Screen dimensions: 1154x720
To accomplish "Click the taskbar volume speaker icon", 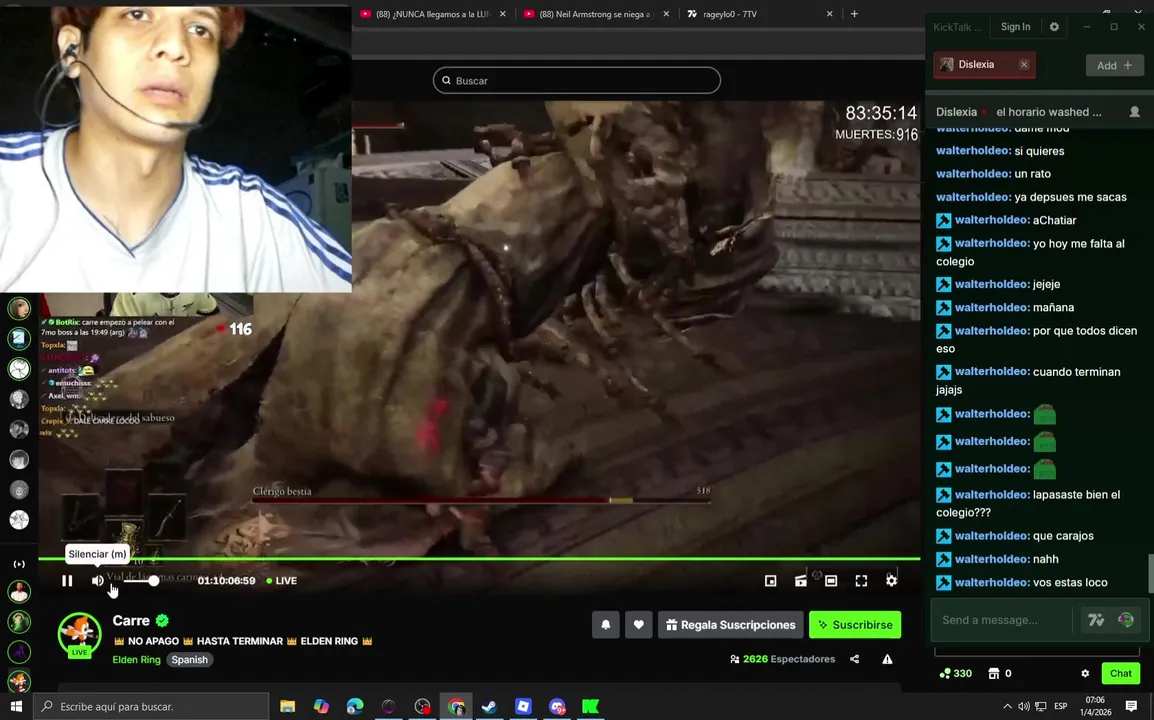I will (x=1024, y=707).
